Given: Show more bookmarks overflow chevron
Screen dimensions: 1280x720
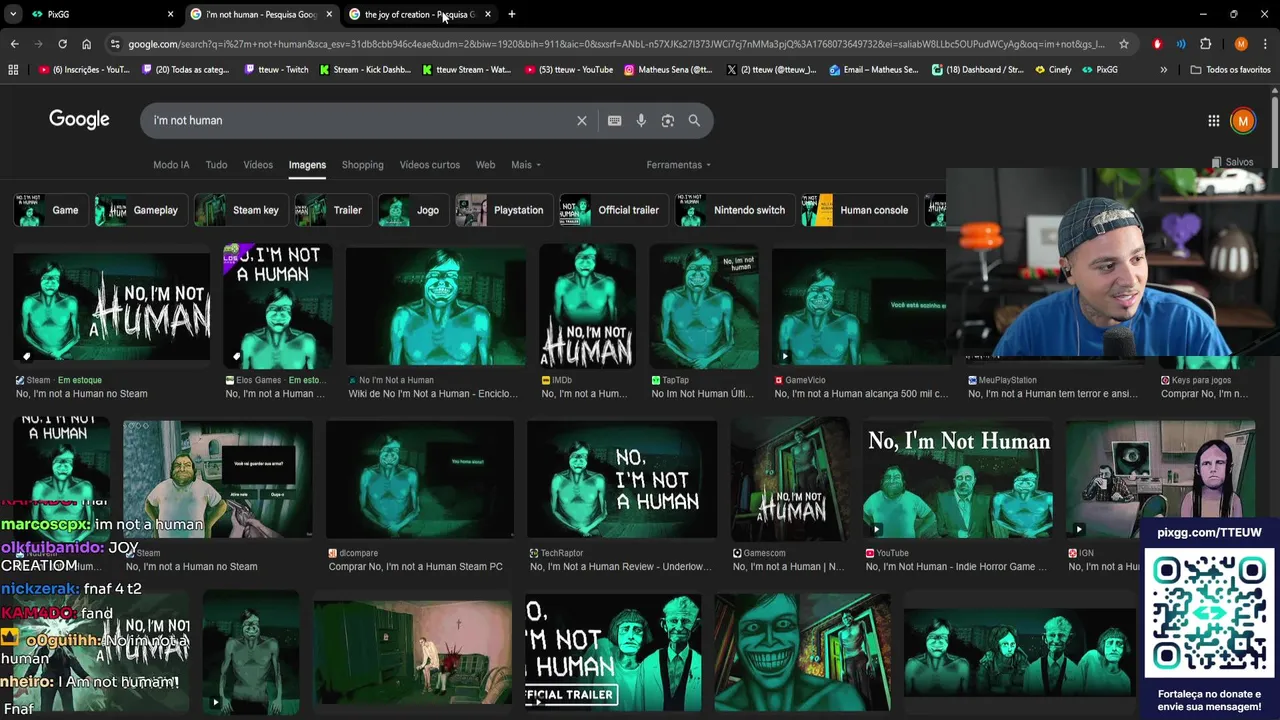Looking at the screenshot, I should pos(1163,70).
